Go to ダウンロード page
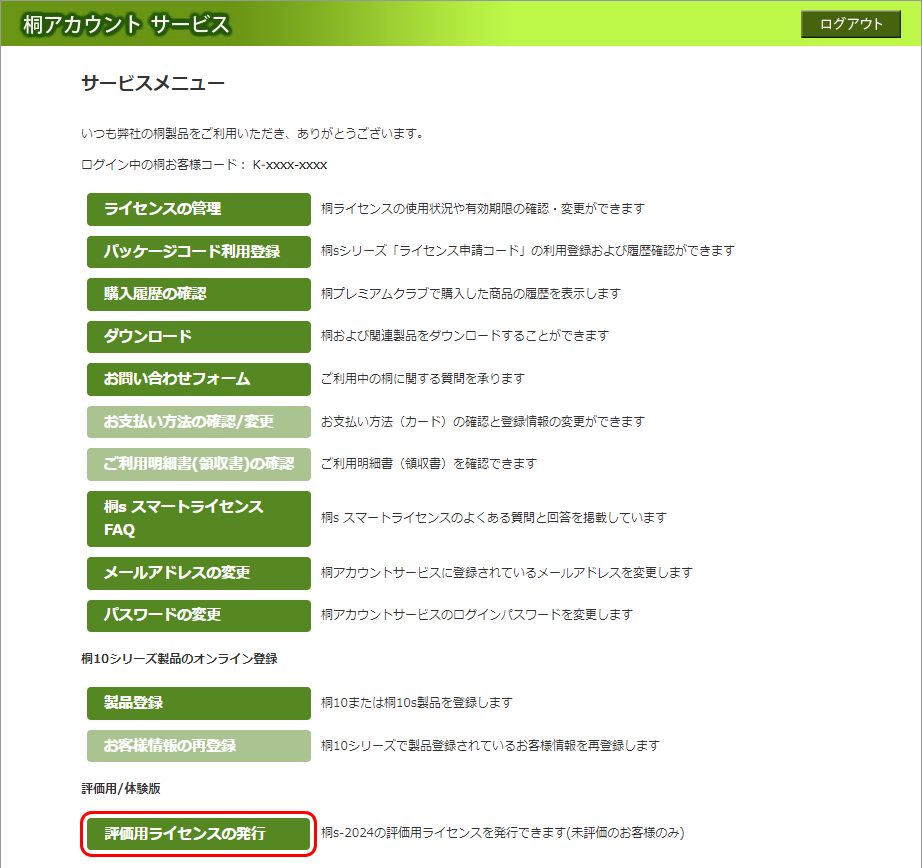 [199, 337]
